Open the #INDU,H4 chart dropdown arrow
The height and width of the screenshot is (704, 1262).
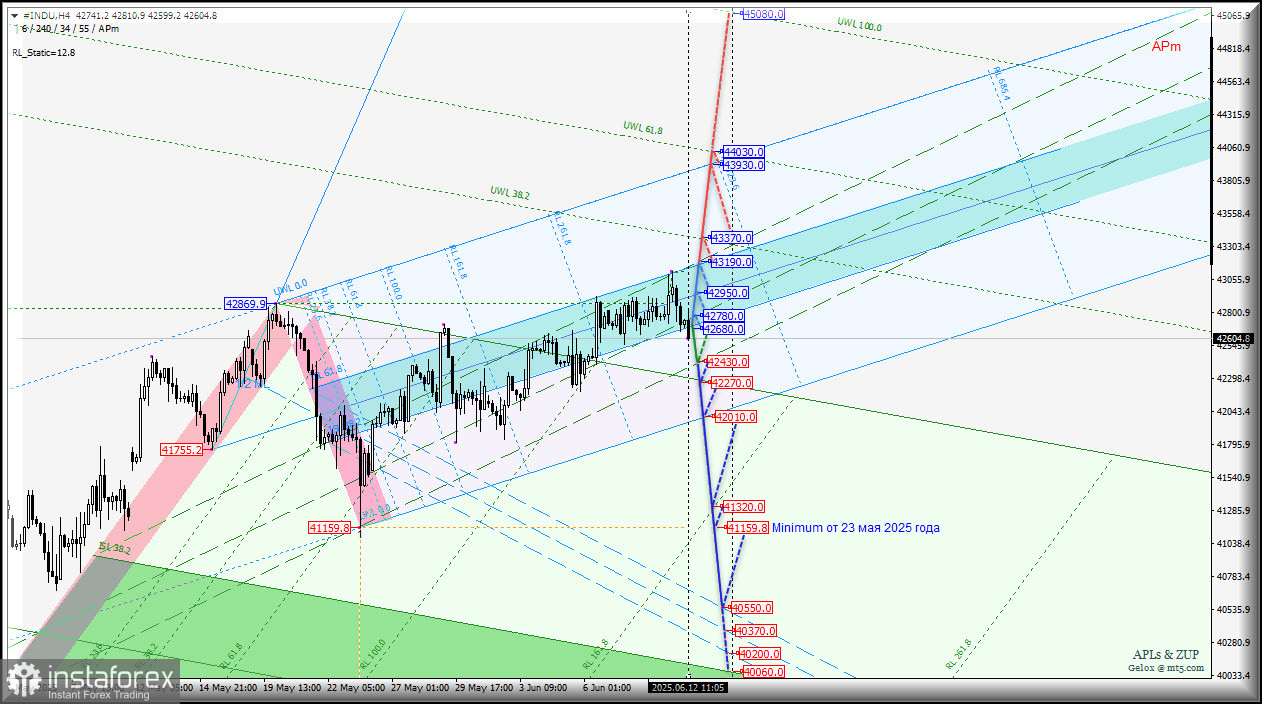tap(15, 16)
